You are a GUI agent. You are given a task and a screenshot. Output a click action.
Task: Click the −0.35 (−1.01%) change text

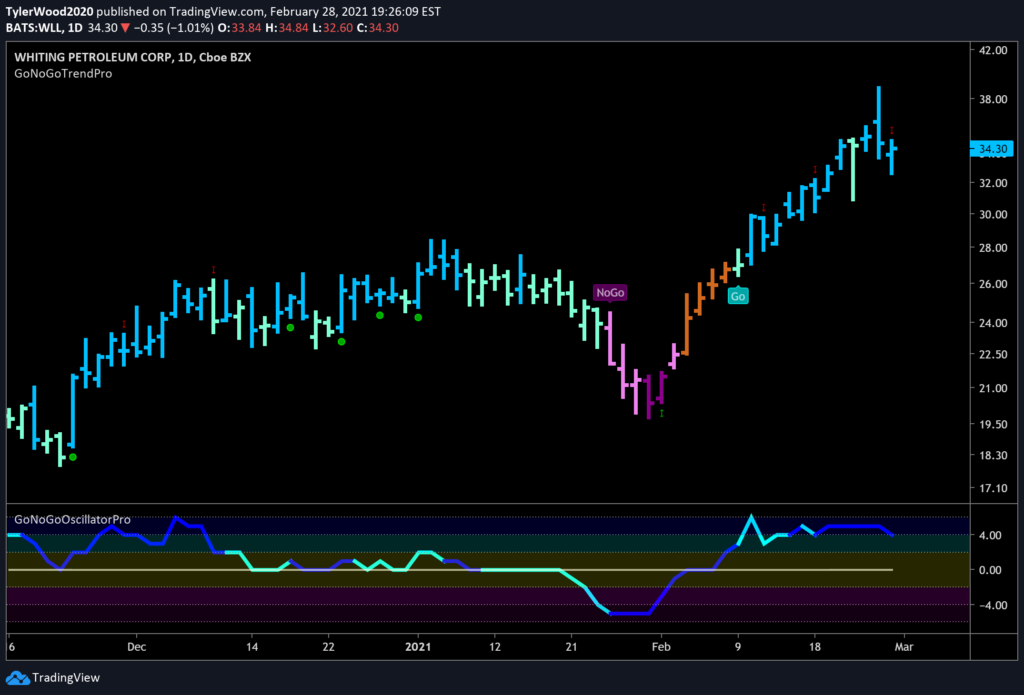173,28
